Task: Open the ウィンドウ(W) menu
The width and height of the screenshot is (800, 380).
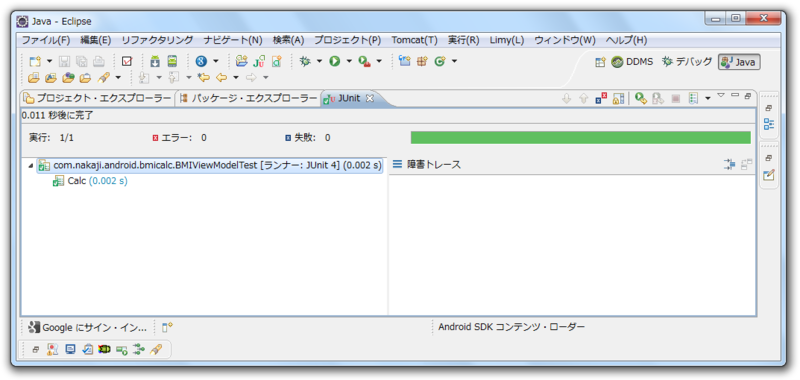Action: [x=565, y=40]
